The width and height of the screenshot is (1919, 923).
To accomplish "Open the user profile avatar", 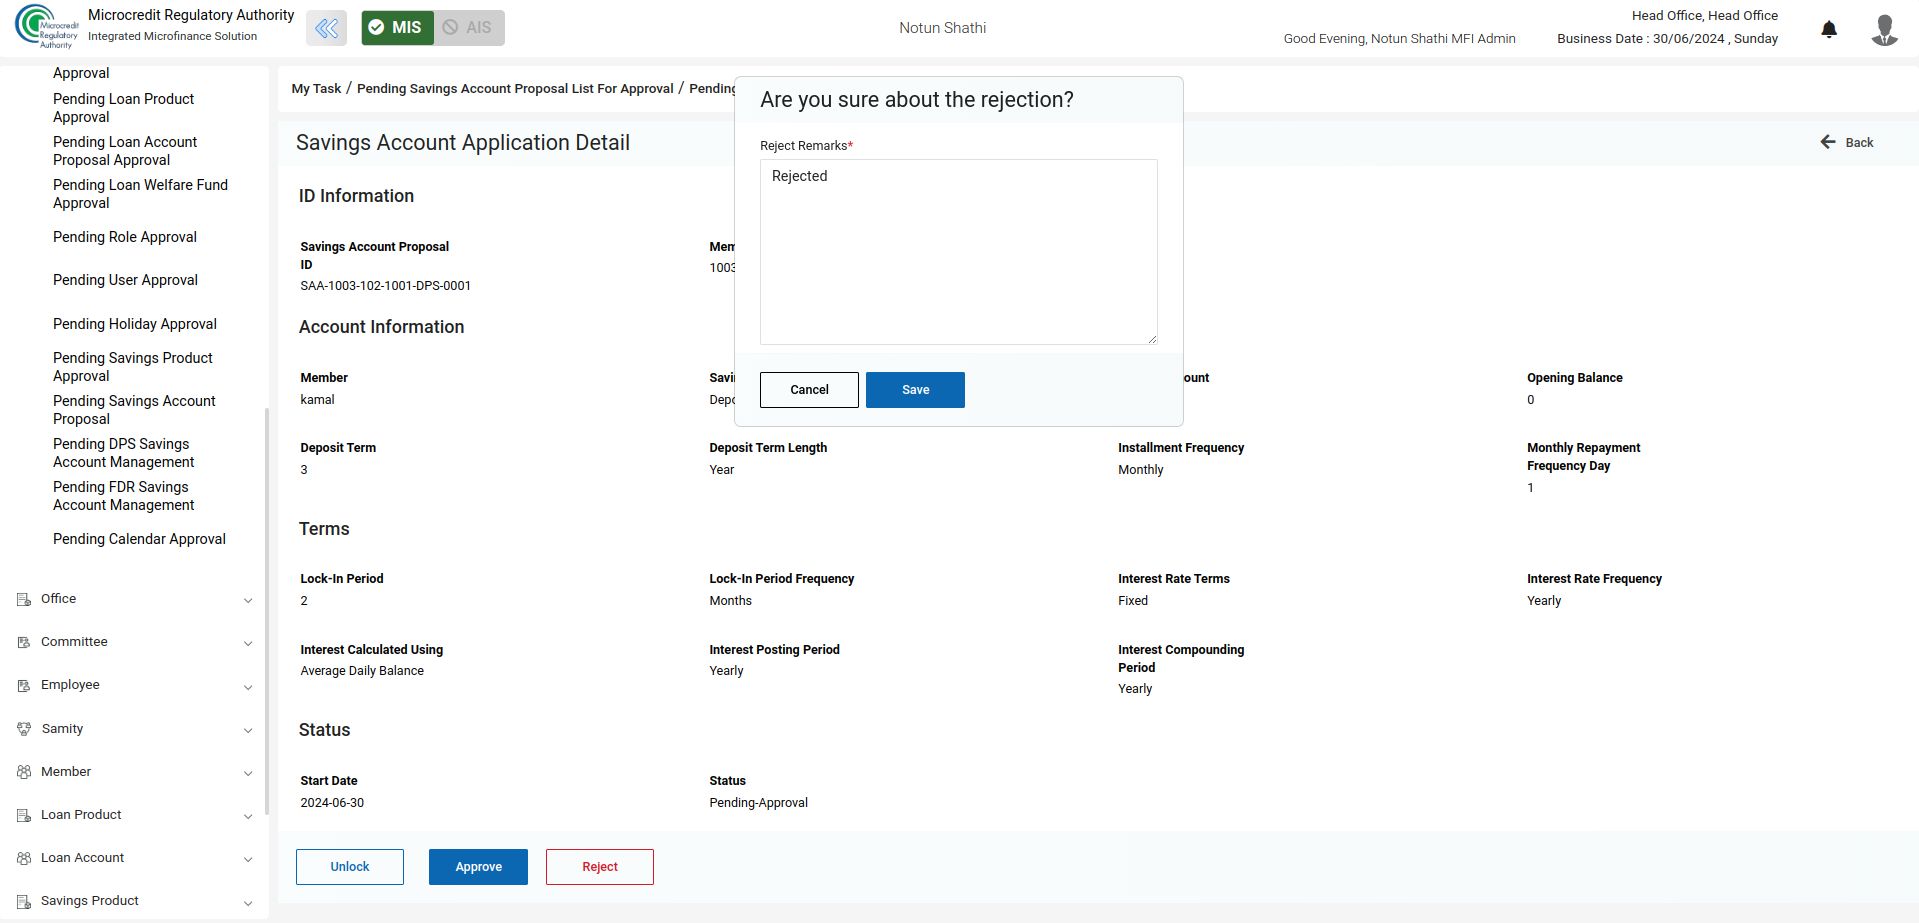I will pos(1884,29).
